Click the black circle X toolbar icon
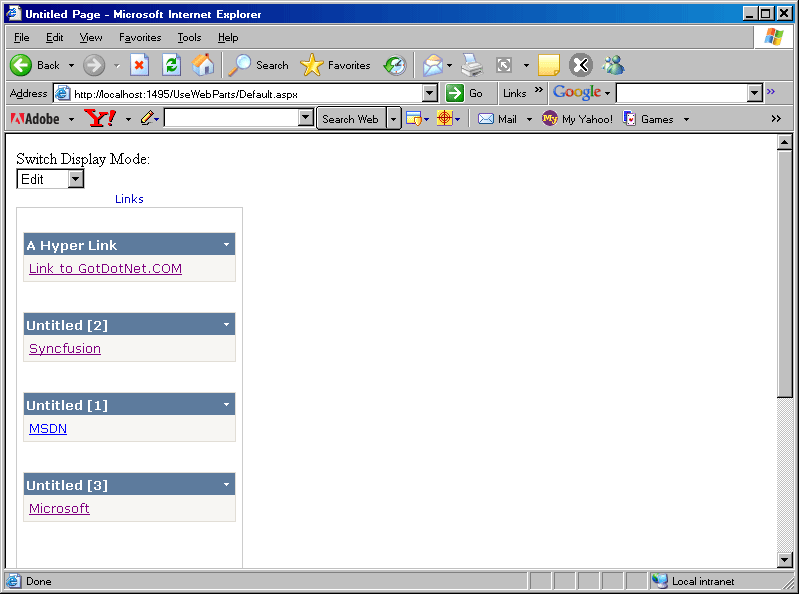The image size is (799, 594). [x=580, y=65]
